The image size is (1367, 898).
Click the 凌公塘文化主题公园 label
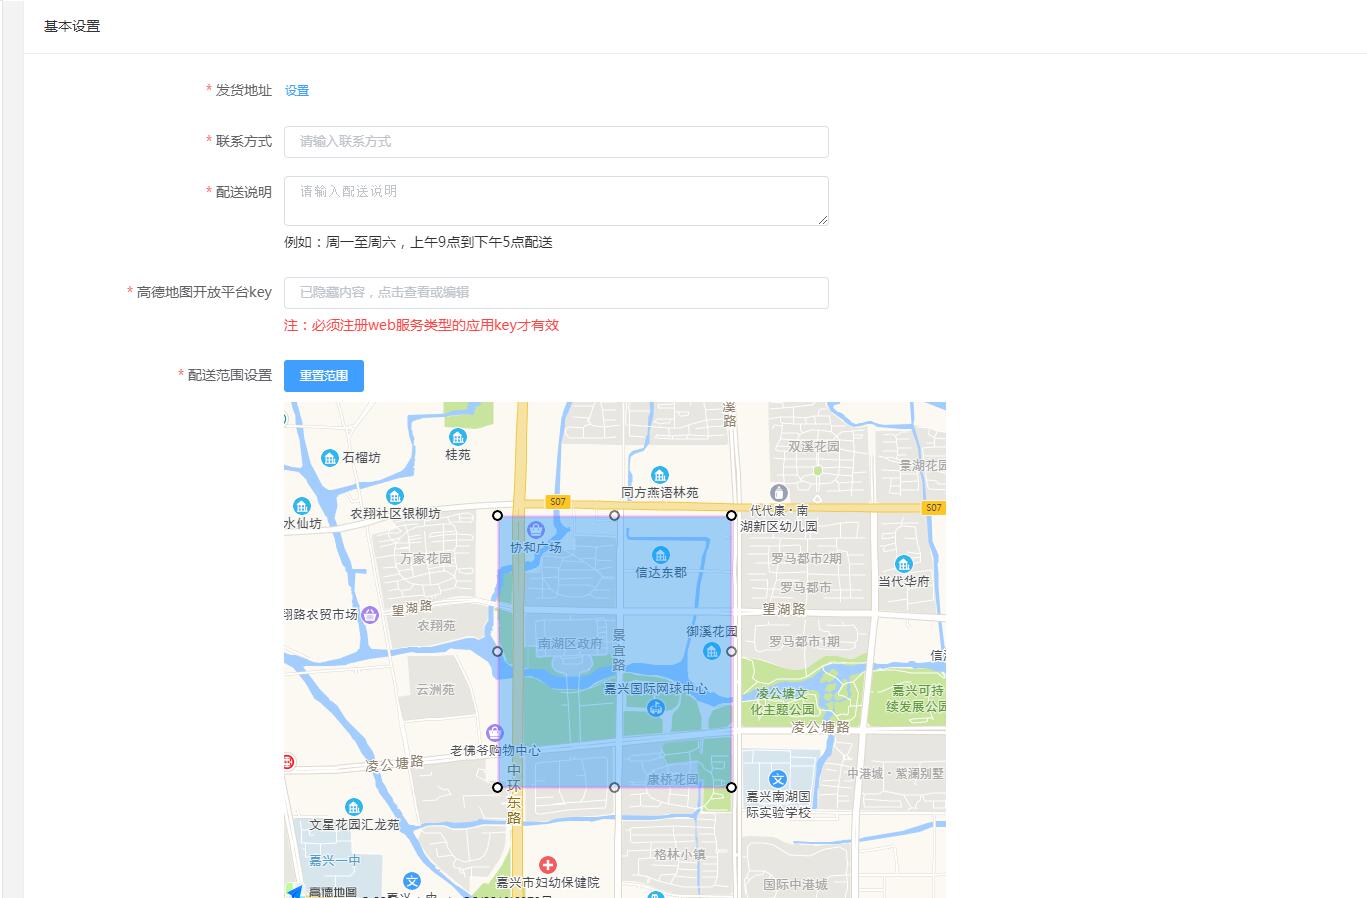pyautogui.click(x=783, y=702)
